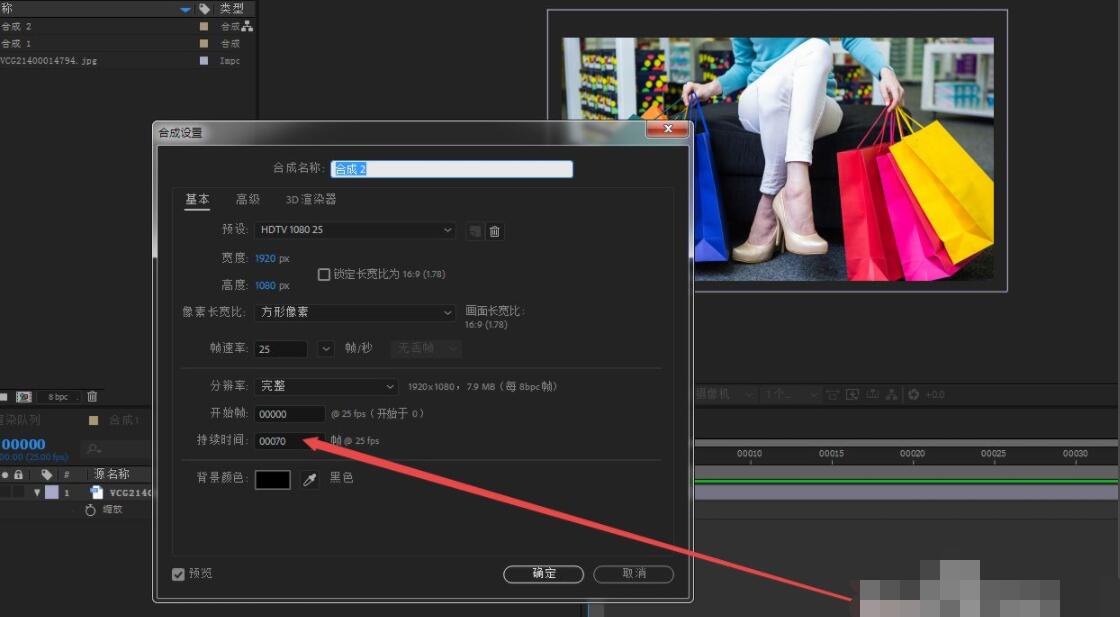
Task: Click the save new preset icon beside 预设
Action: click(x=473, y=231)
